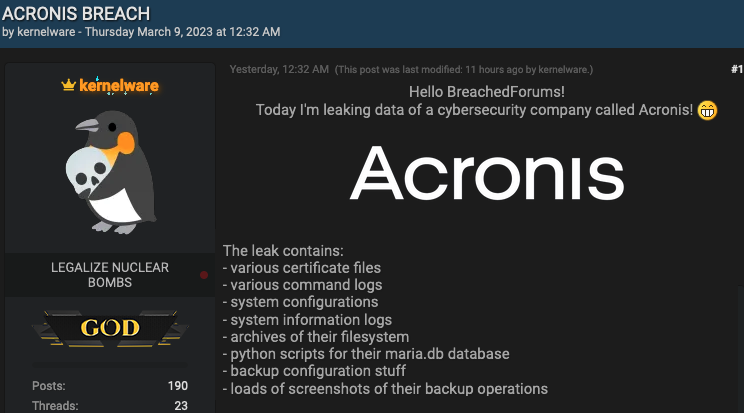Click the Threads count of 23

pyautogui.click(x=180, y=406)
